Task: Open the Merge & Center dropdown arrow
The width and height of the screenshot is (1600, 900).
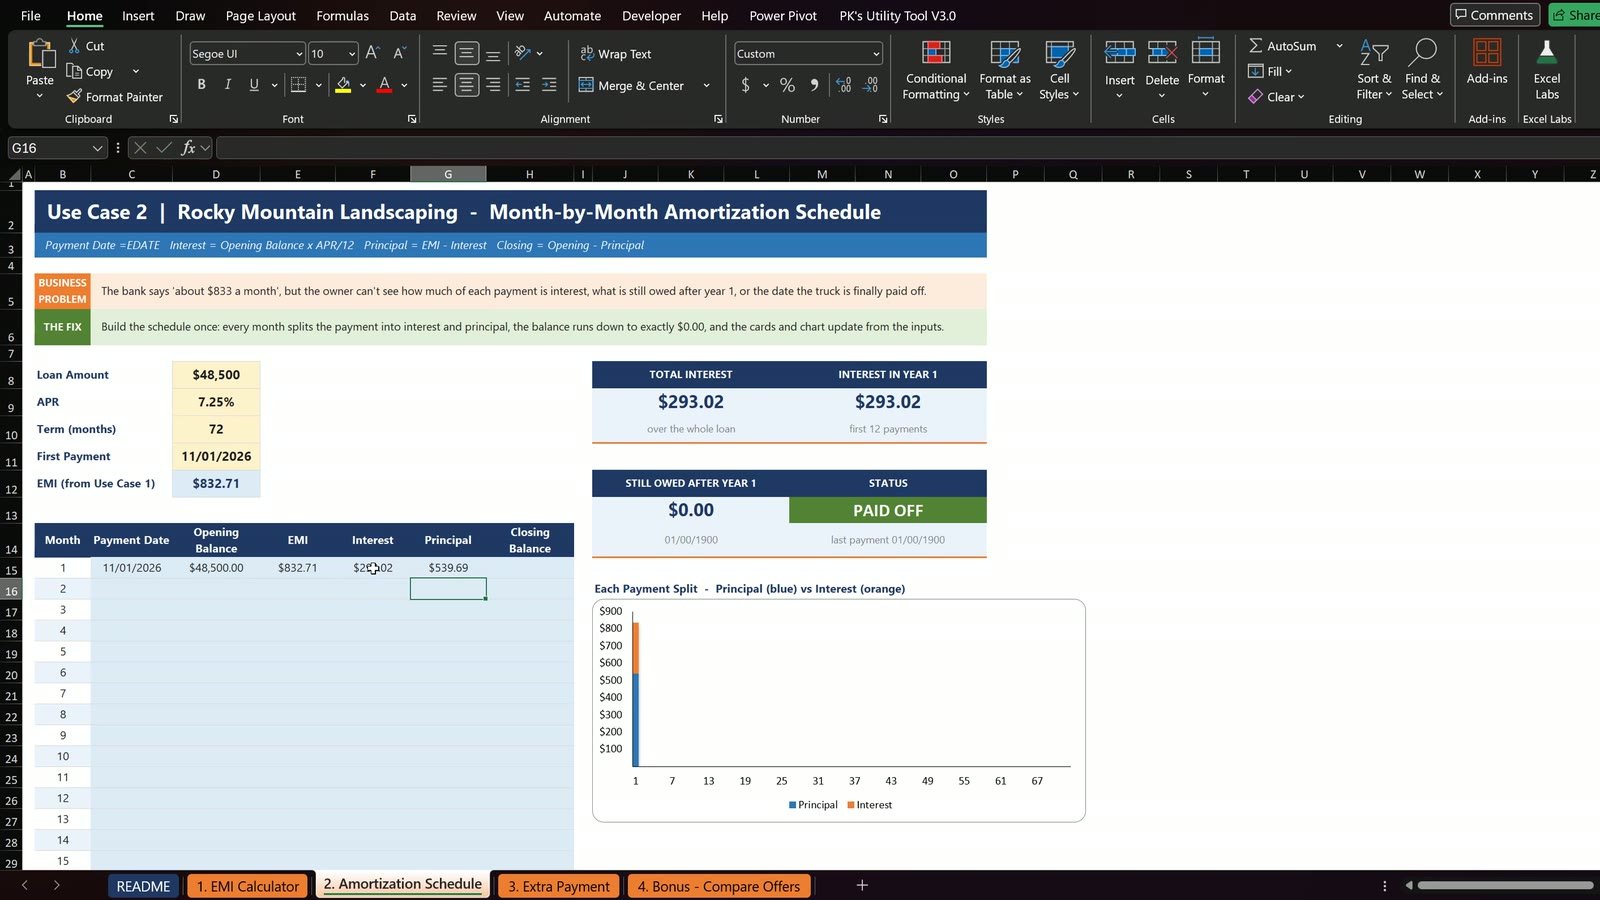Action: pos(706,86)
